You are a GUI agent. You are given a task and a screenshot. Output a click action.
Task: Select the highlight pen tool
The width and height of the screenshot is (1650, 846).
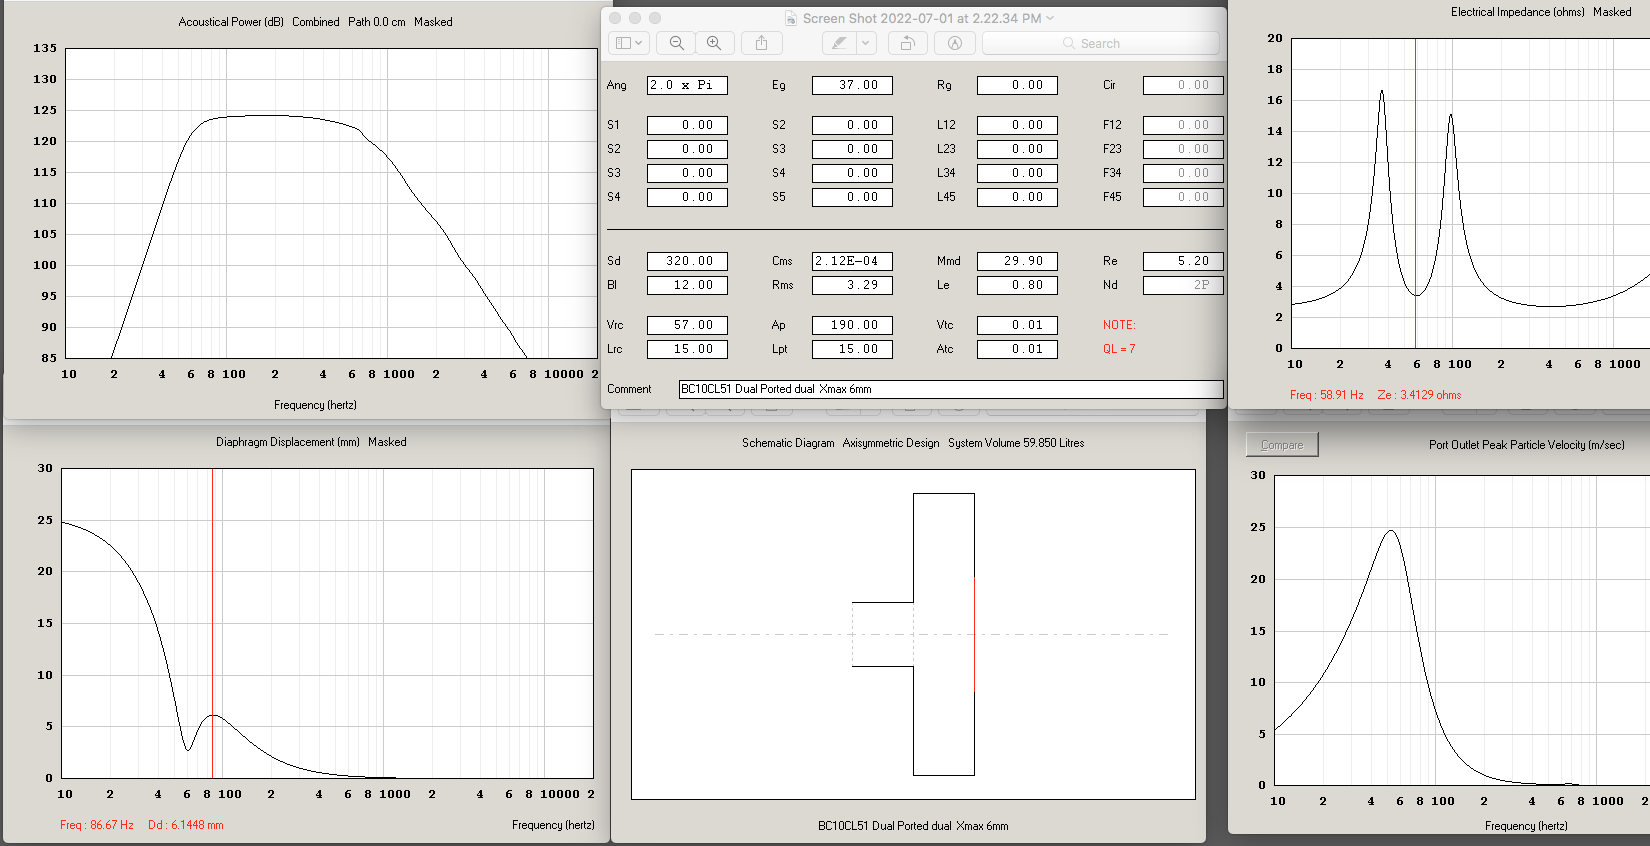point(839,43)
